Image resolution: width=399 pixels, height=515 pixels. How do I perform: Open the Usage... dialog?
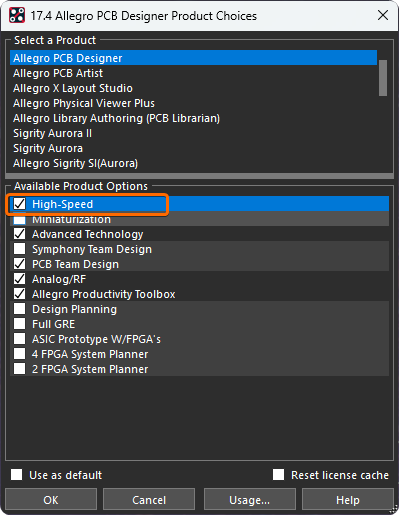(250, 500)
